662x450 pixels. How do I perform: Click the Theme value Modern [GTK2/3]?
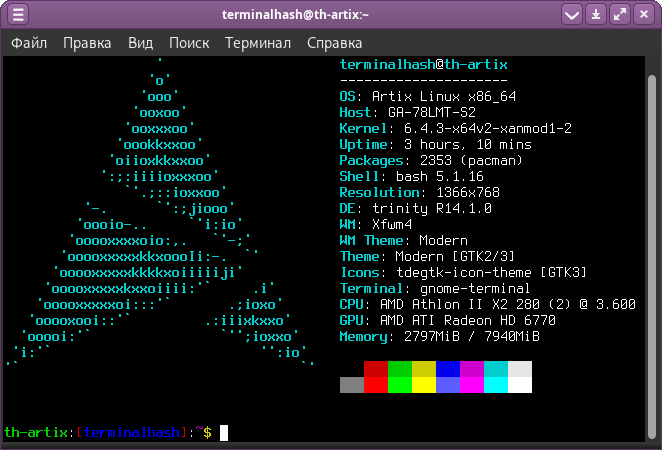pyautogui.click(x=455, y=257)
